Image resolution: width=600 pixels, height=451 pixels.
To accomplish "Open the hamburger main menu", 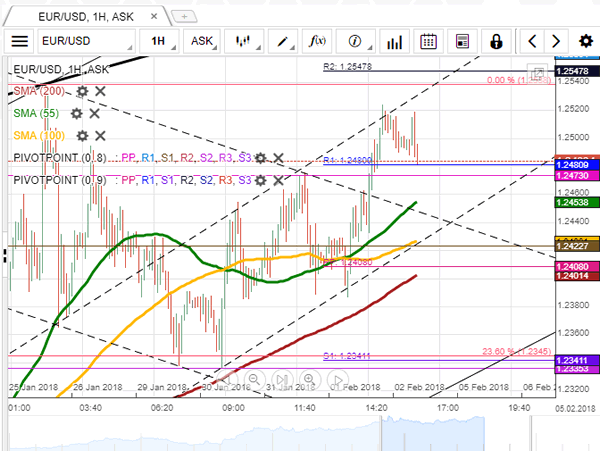I will (x=20, y=41).
